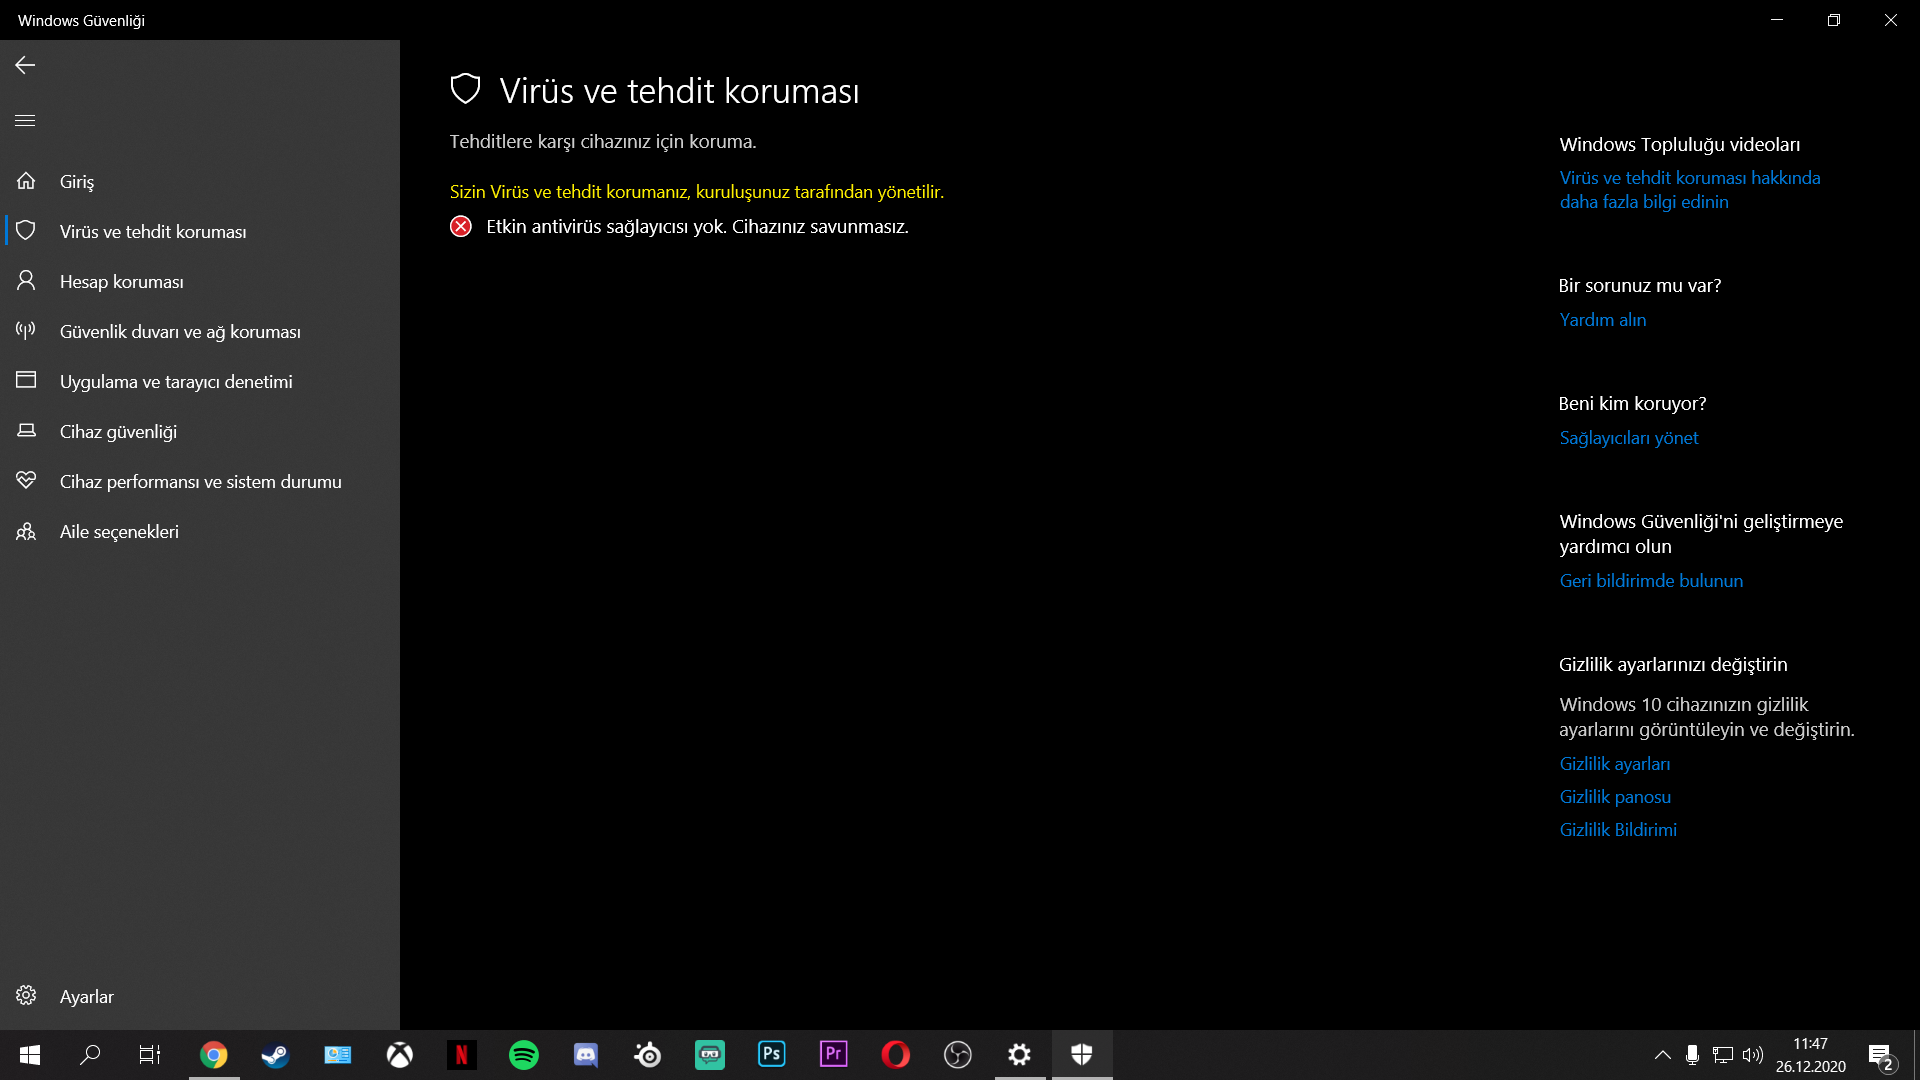Open Giriş home section

click(x=76, y=182)
